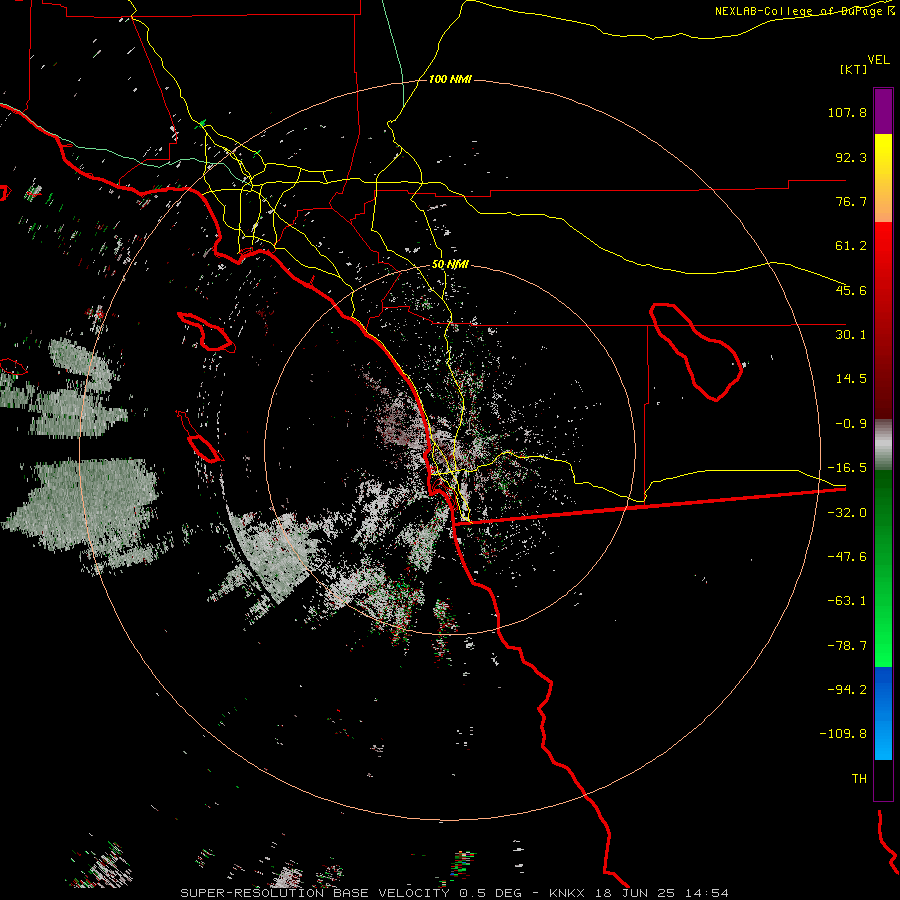Click the [KT] units label
Image resolution: width=900 pixels, height=900 pixels.
853,69
